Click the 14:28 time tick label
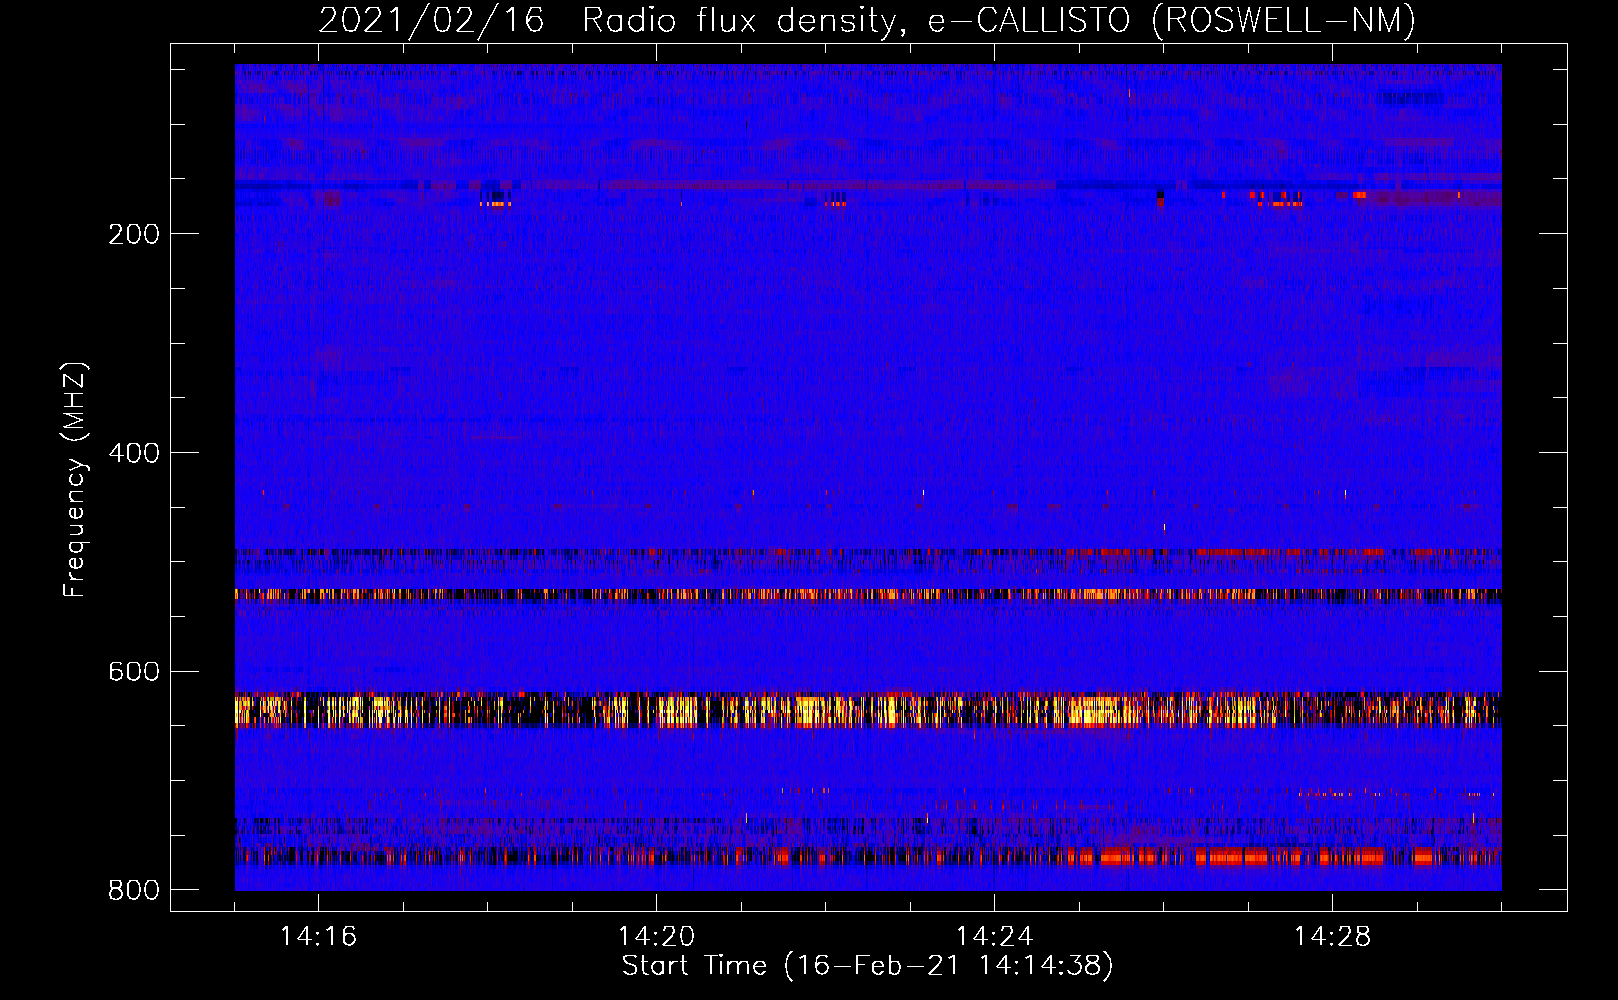Image resolution: width=1618 pixels, height=1000 pixels. click(1332, 936)
